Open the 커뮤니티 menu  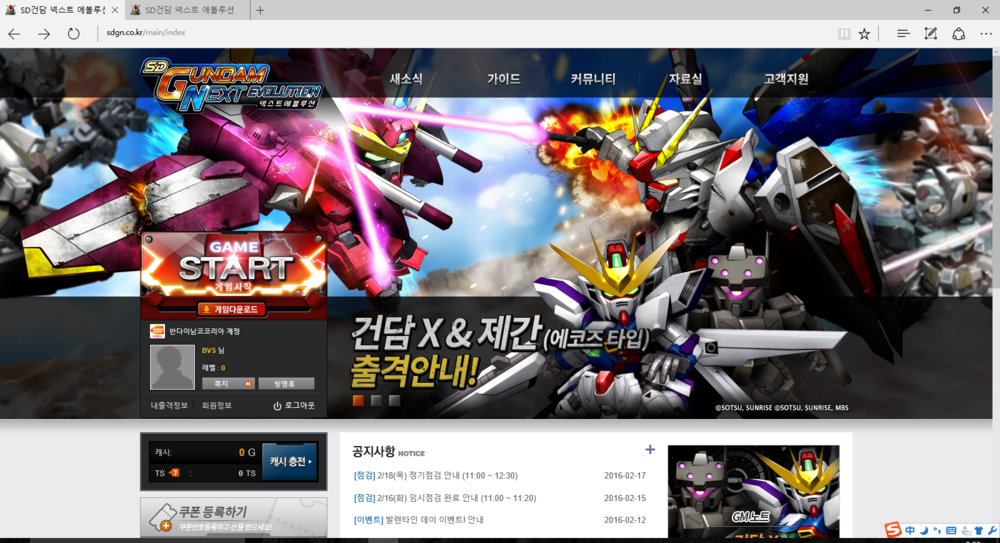click(592, 79)
